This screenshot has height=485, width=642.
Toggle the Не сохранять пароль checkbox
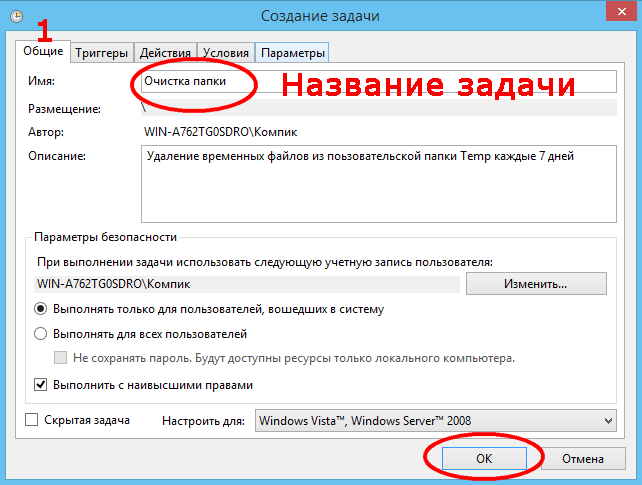pos(61,358)
